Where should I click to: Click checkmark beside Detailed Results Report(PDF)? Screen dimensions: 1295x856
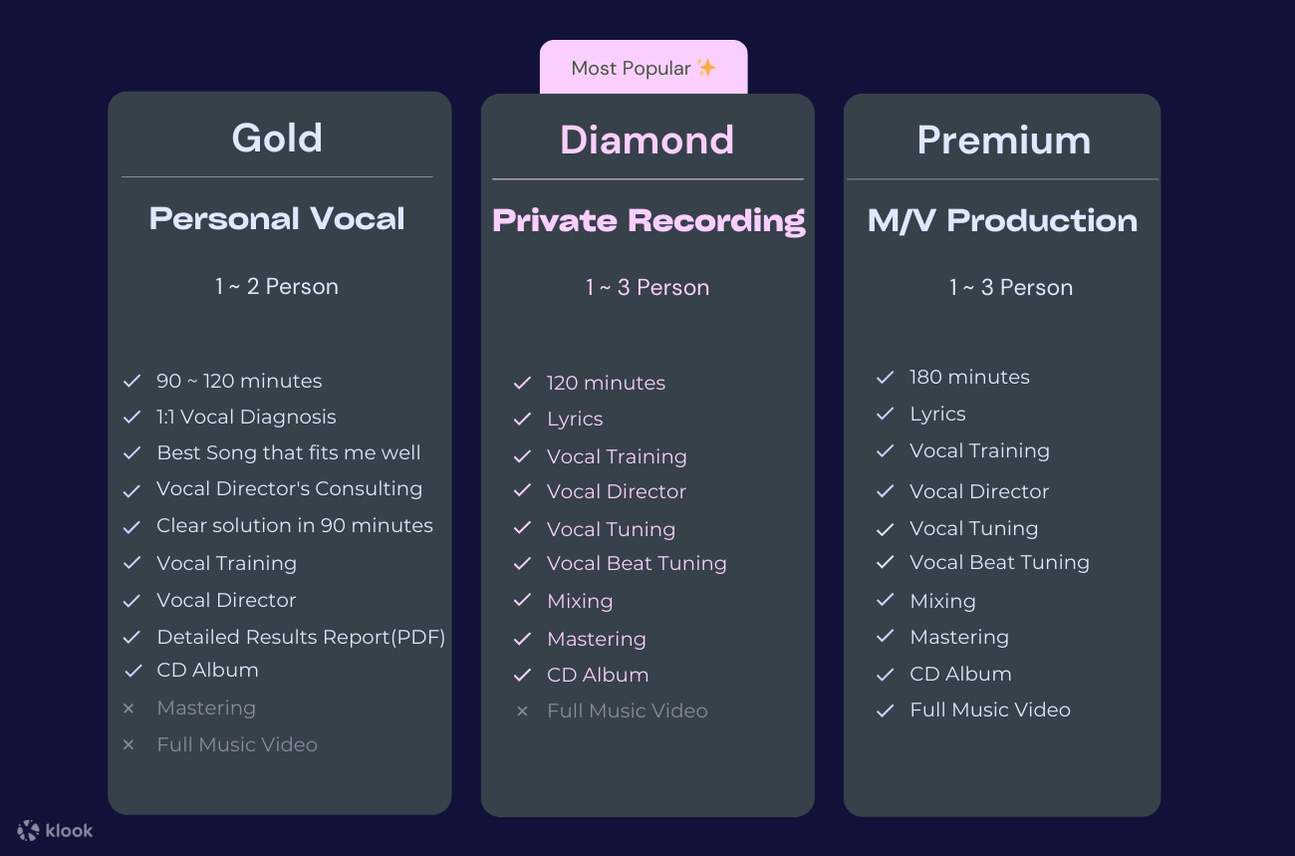pyautogui.click(x=131, y=637)
